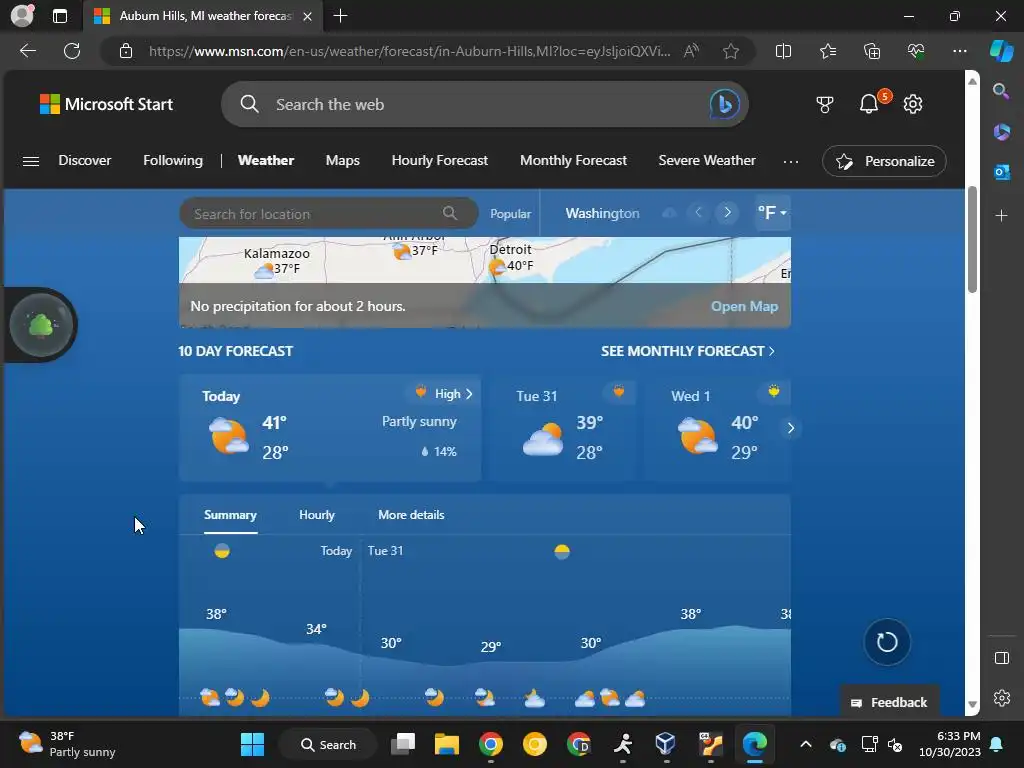Open the Discover tab
Screen dimensions: 1024x768
(85, 161)
